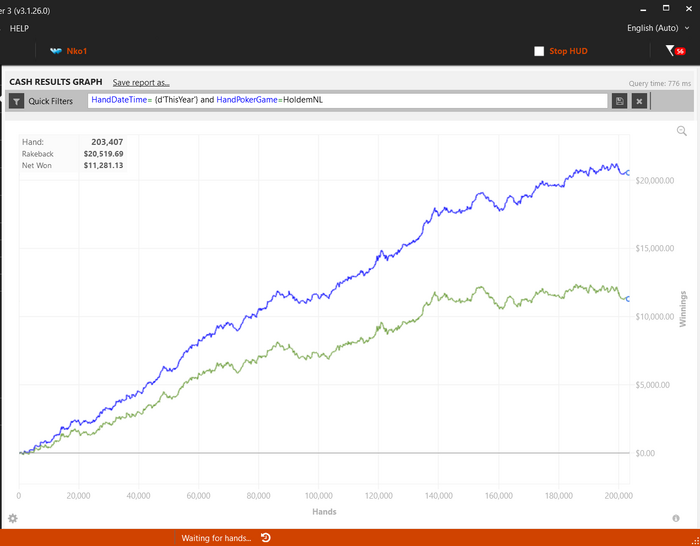The width and height of the screenshot is (700, 546).
Task: Click the $5,000.00 axis label
Action: pyautogui.click(x=652, y=385)
